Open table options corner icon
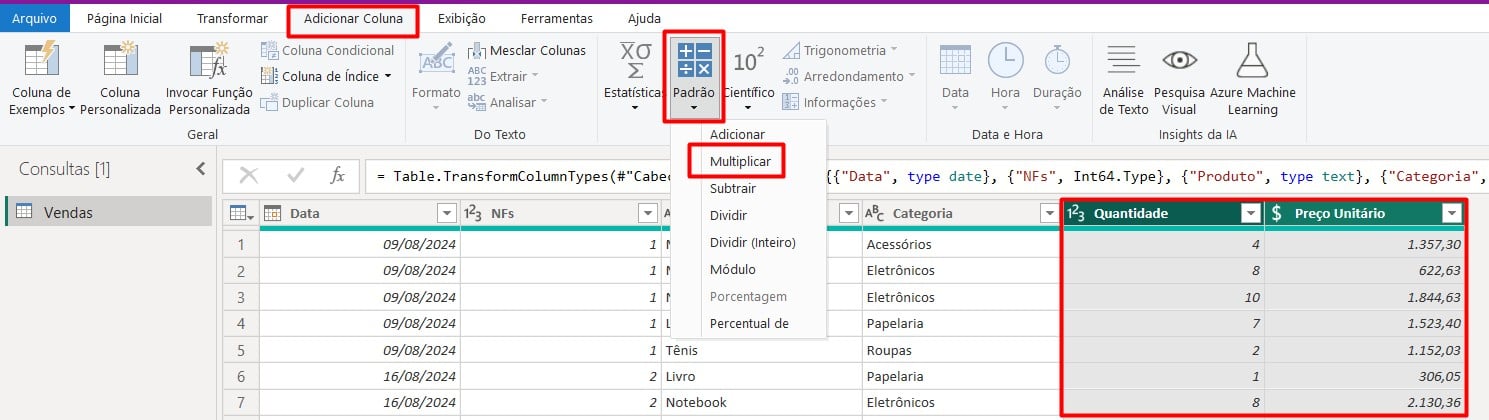This screenshot has width=1489, height=420. [240, 213]
